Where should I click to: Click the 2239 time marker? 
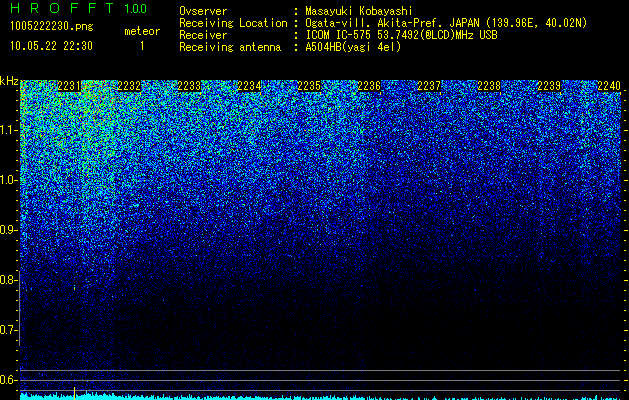point(549,86)
